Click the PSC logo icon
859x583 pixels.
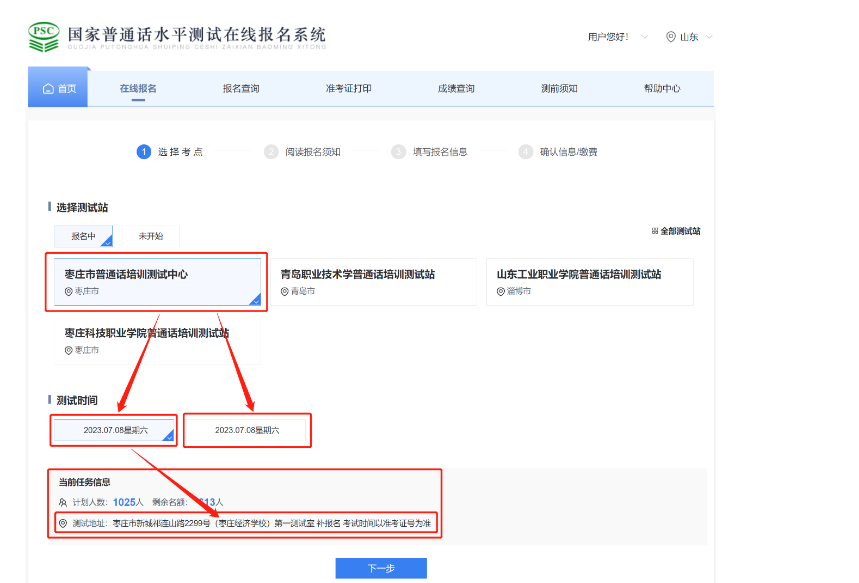tap(44, 36)
